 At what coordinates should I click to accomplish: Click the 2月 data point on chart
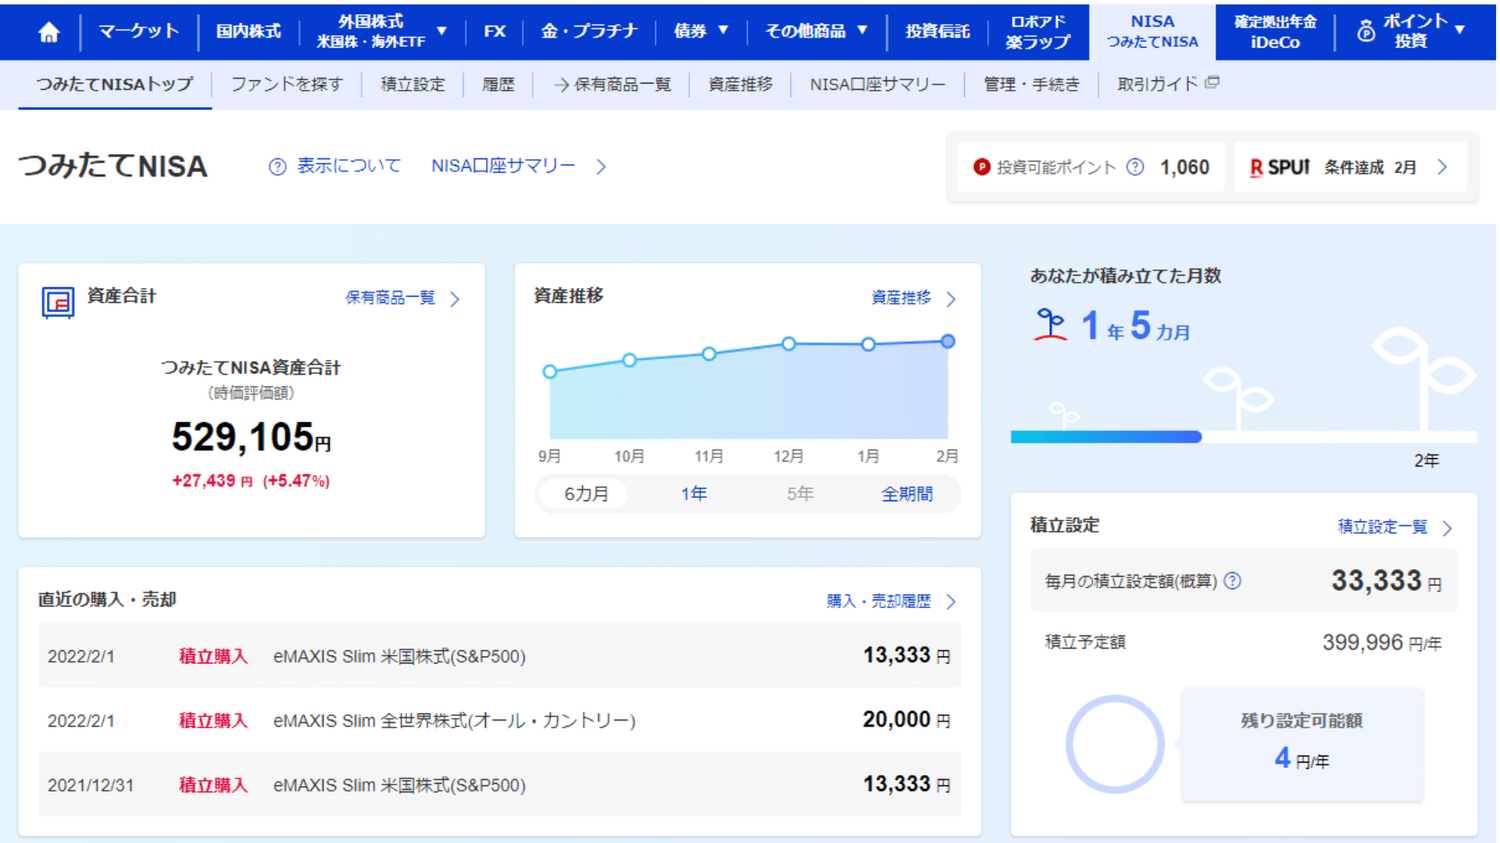coord(947,342)
